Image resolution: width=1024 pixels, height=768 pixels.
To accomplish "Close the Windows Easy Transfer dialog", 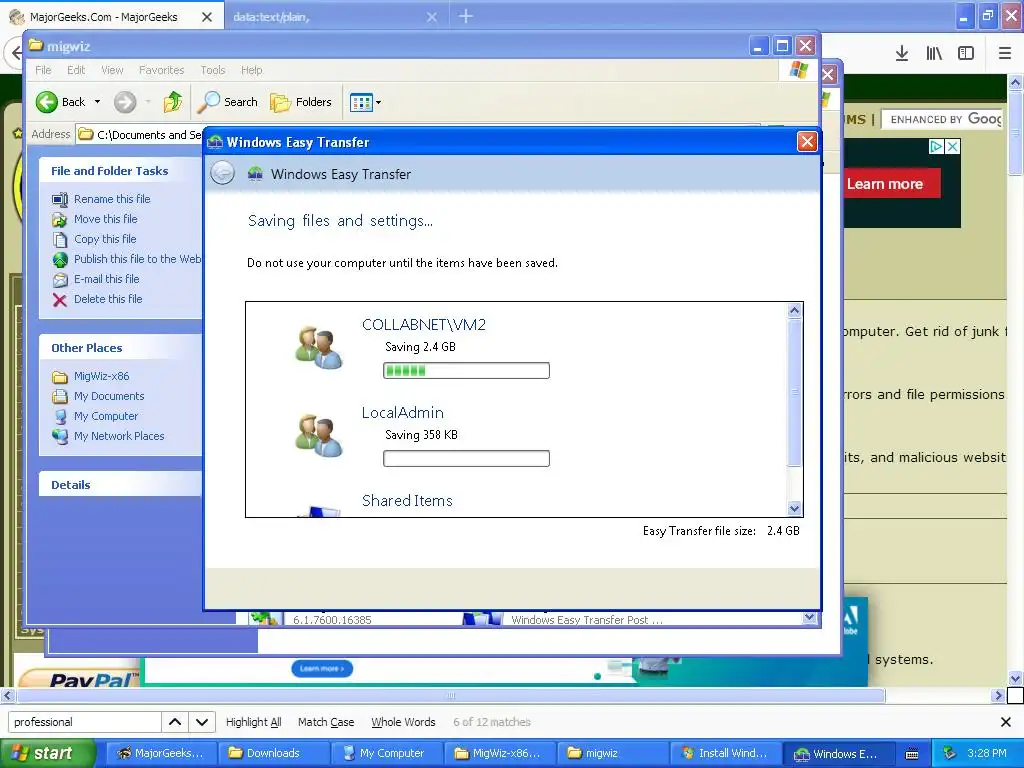I will click(807, 142).
